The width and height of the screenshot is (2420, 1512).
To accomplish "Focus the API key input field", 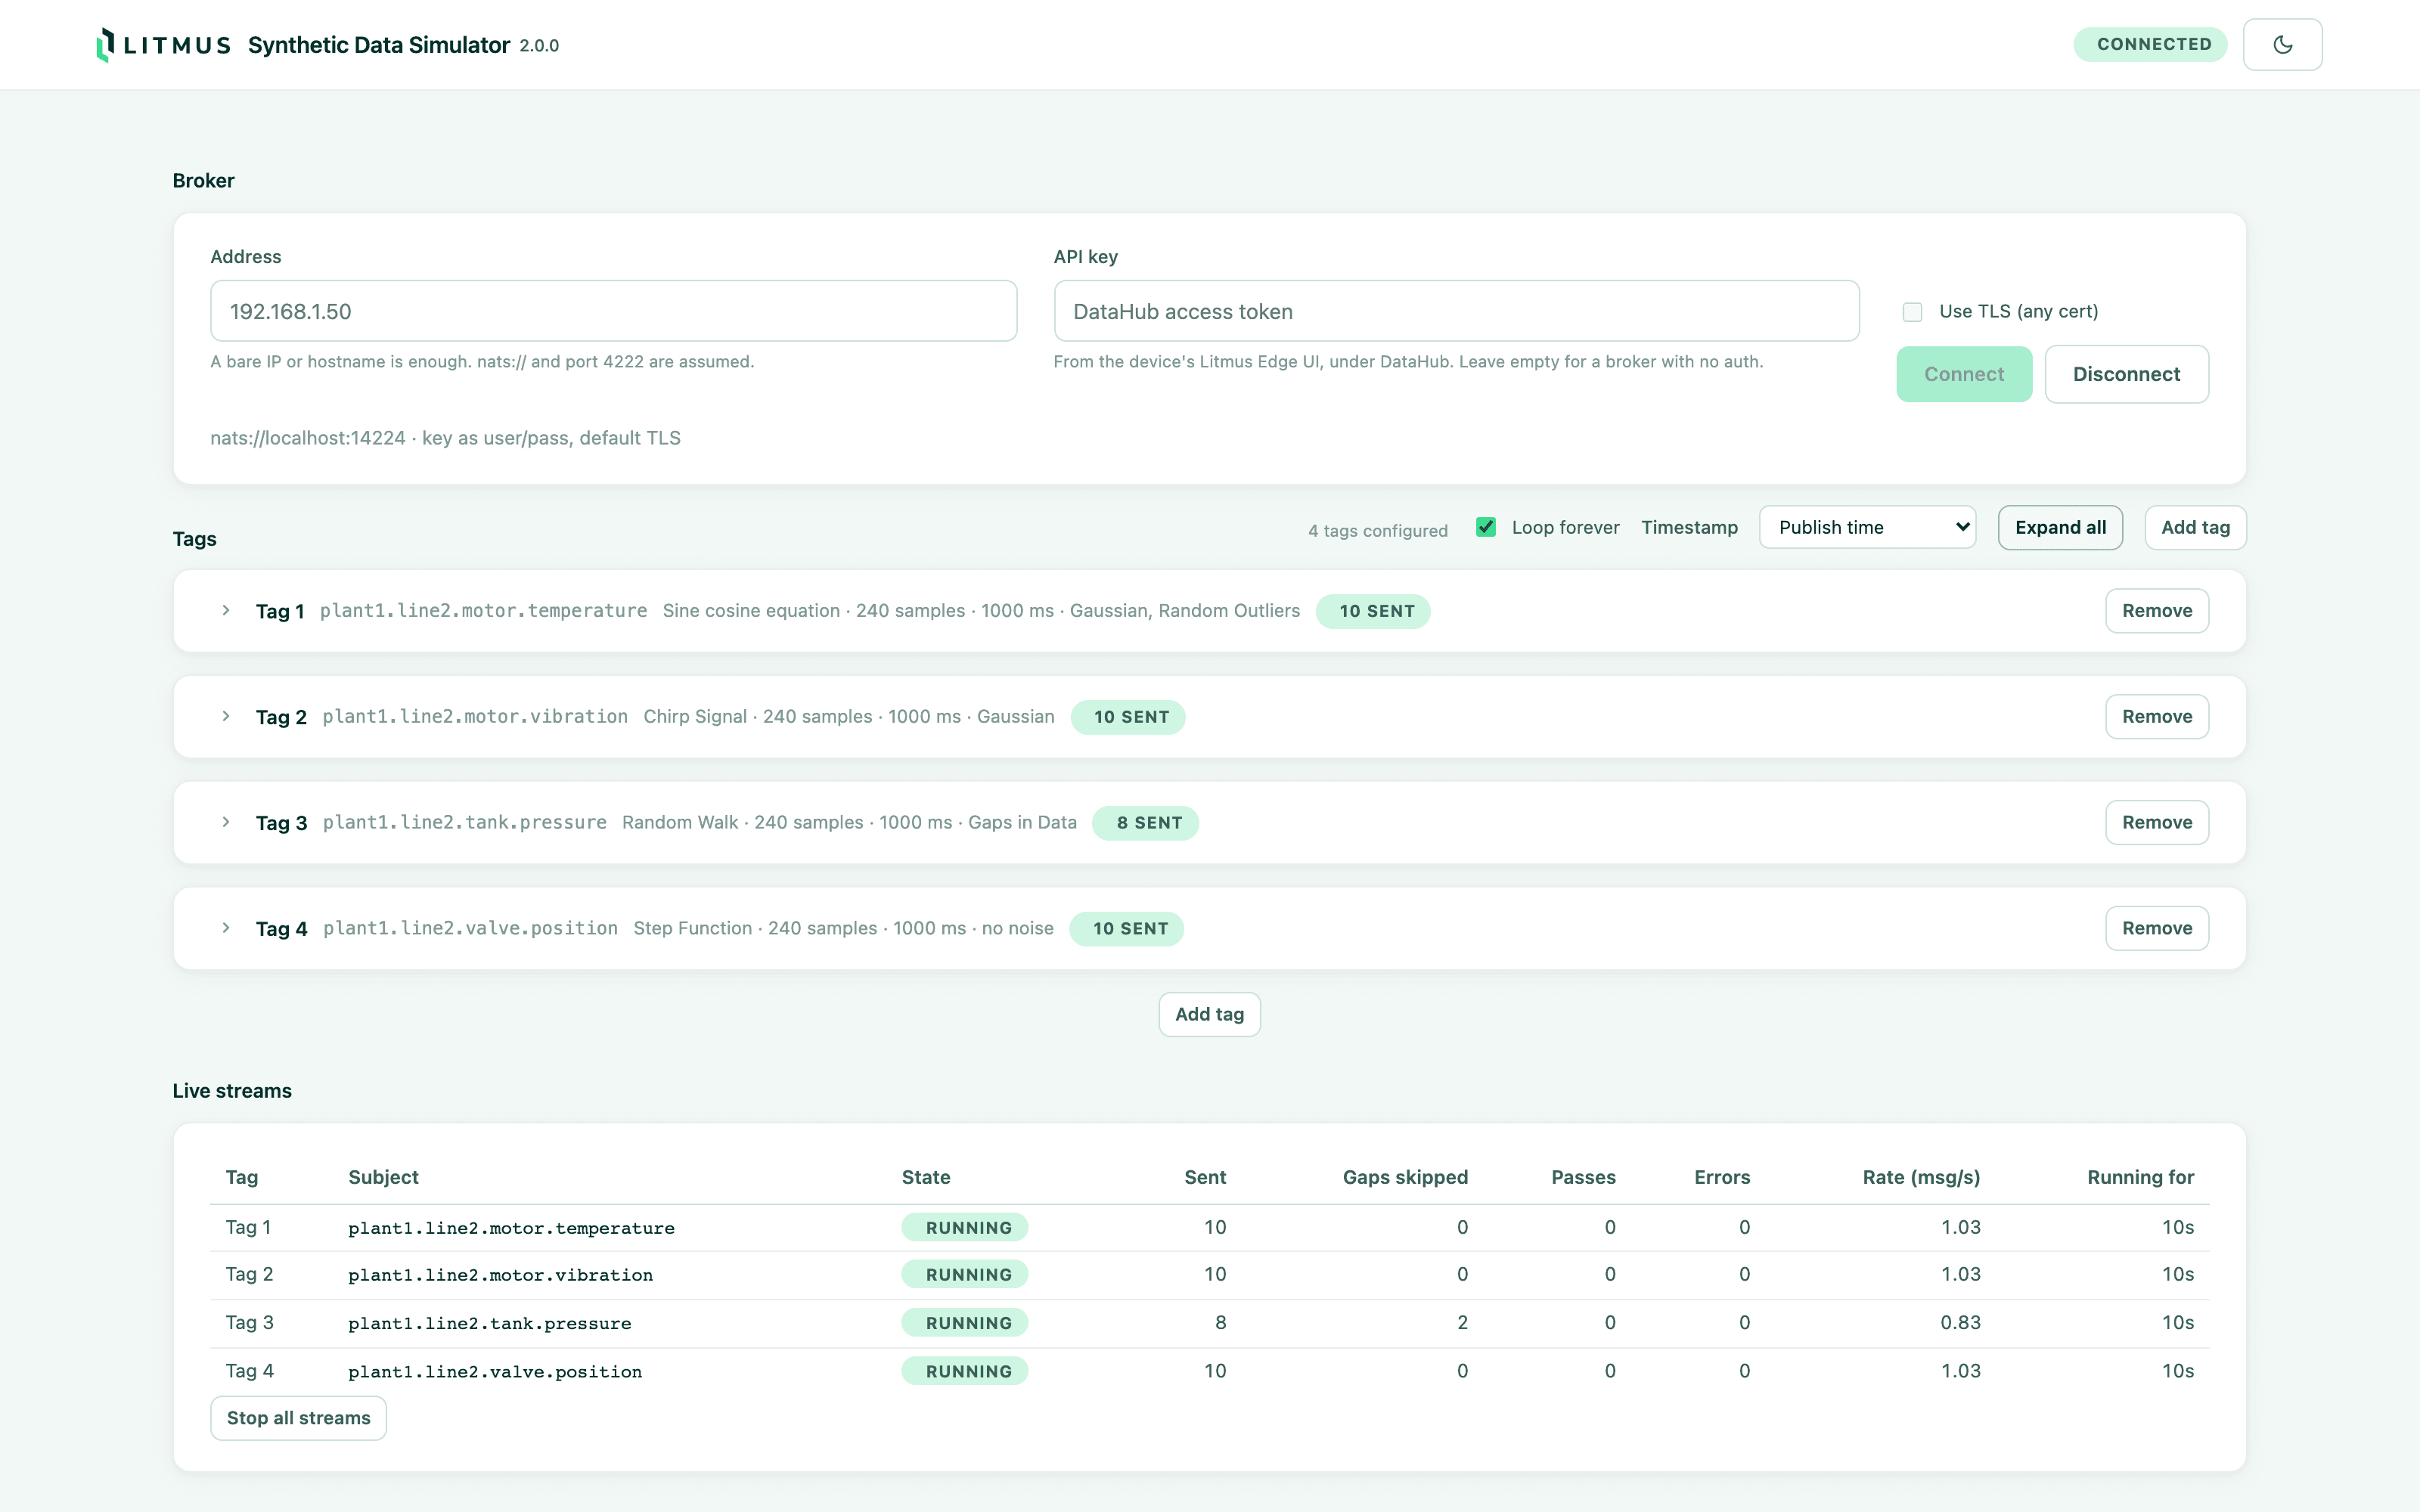I will tap(1456, 311).
